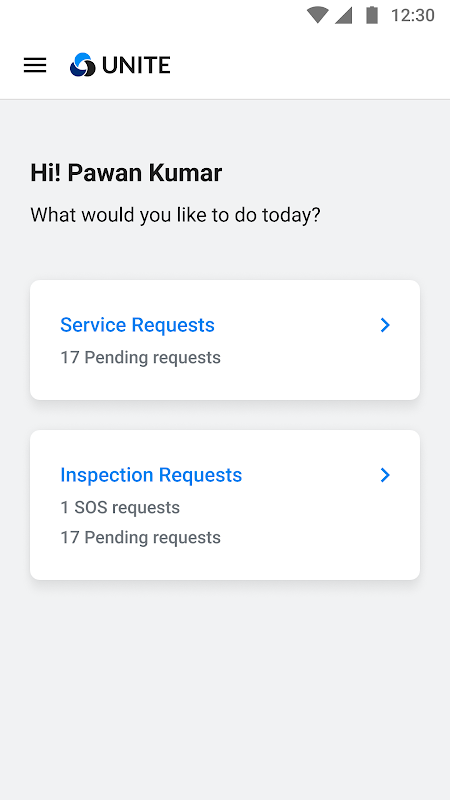This screenshot has width=450, height=800.
Task: Select the Service Requests card
Action: [225, 340]
